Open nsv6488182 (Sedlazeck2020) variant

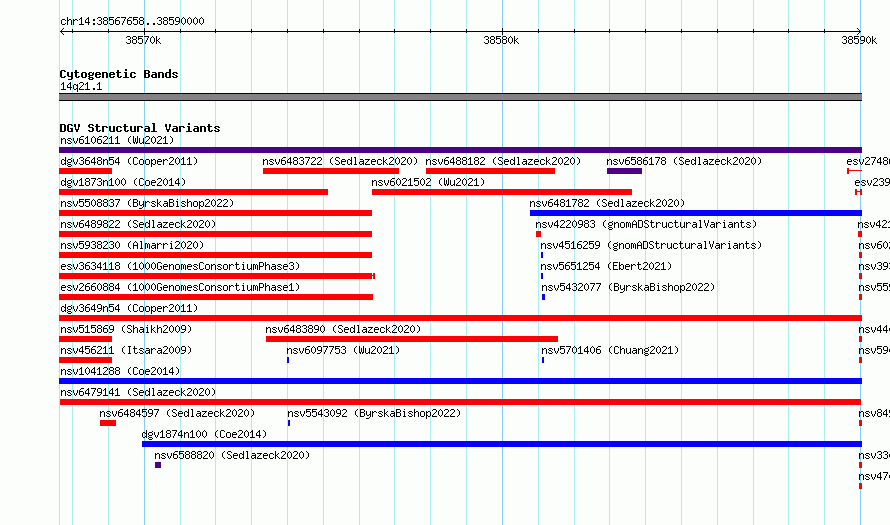503,161
